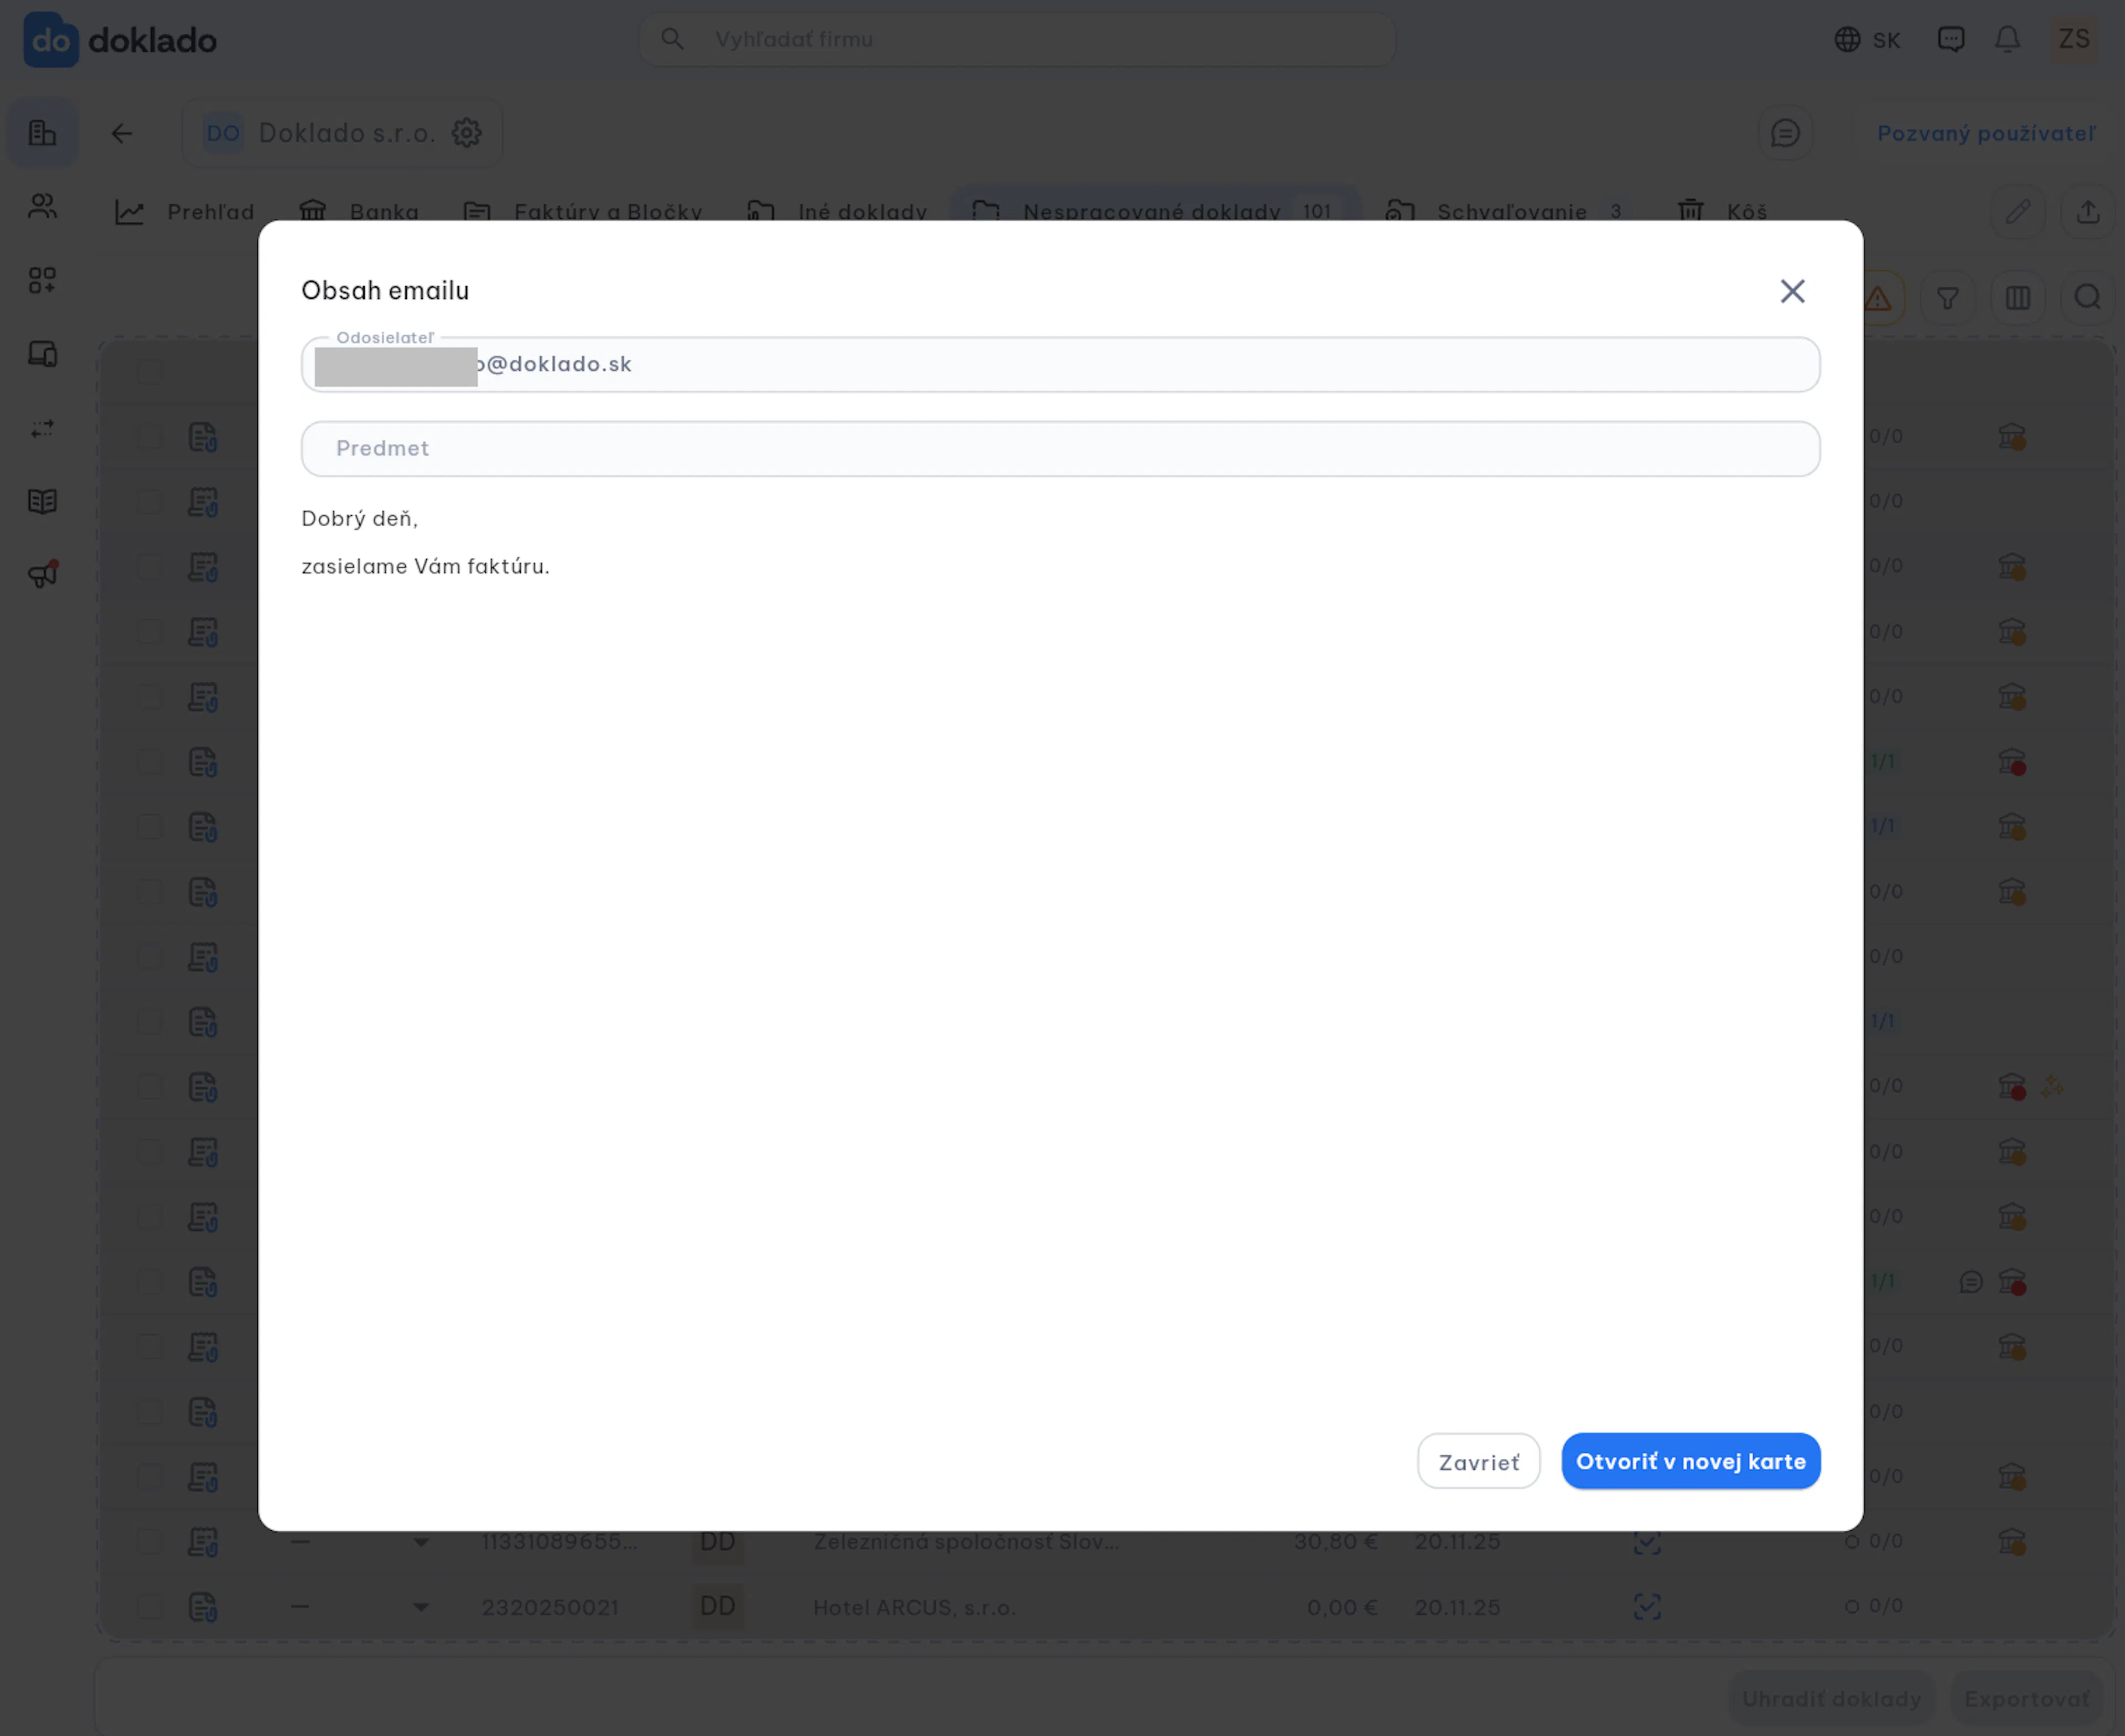Tick the checkbox for the Hotel ARCUS row
Image resolution: width=2125 pixels, height=1736 pixels.
[150, 1606]
